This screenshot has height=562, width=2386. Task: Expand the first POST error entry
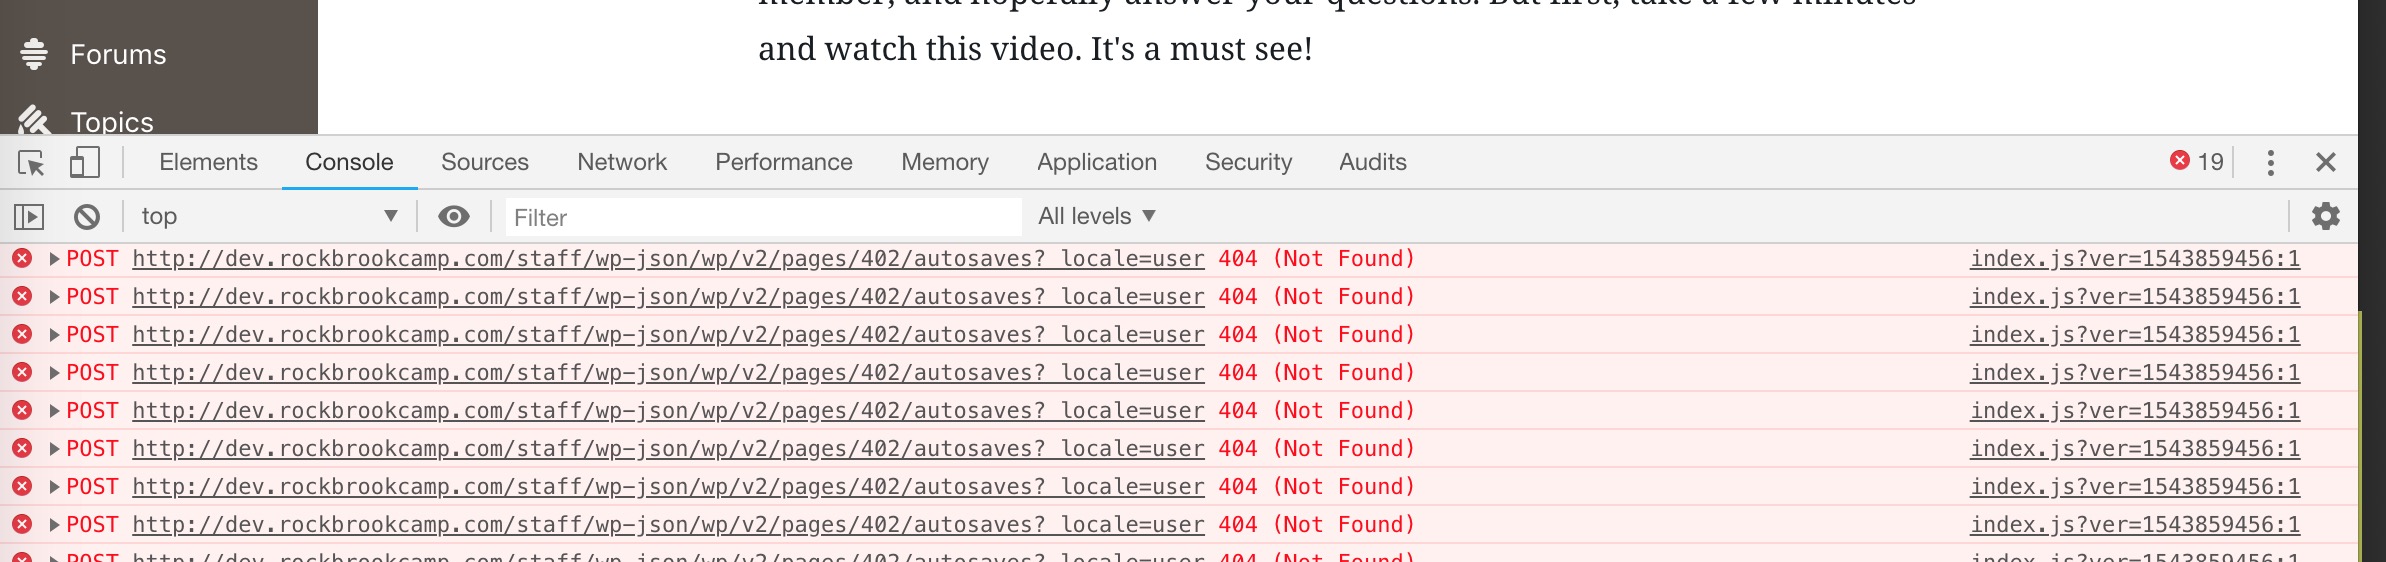click(x=55, y=259)
